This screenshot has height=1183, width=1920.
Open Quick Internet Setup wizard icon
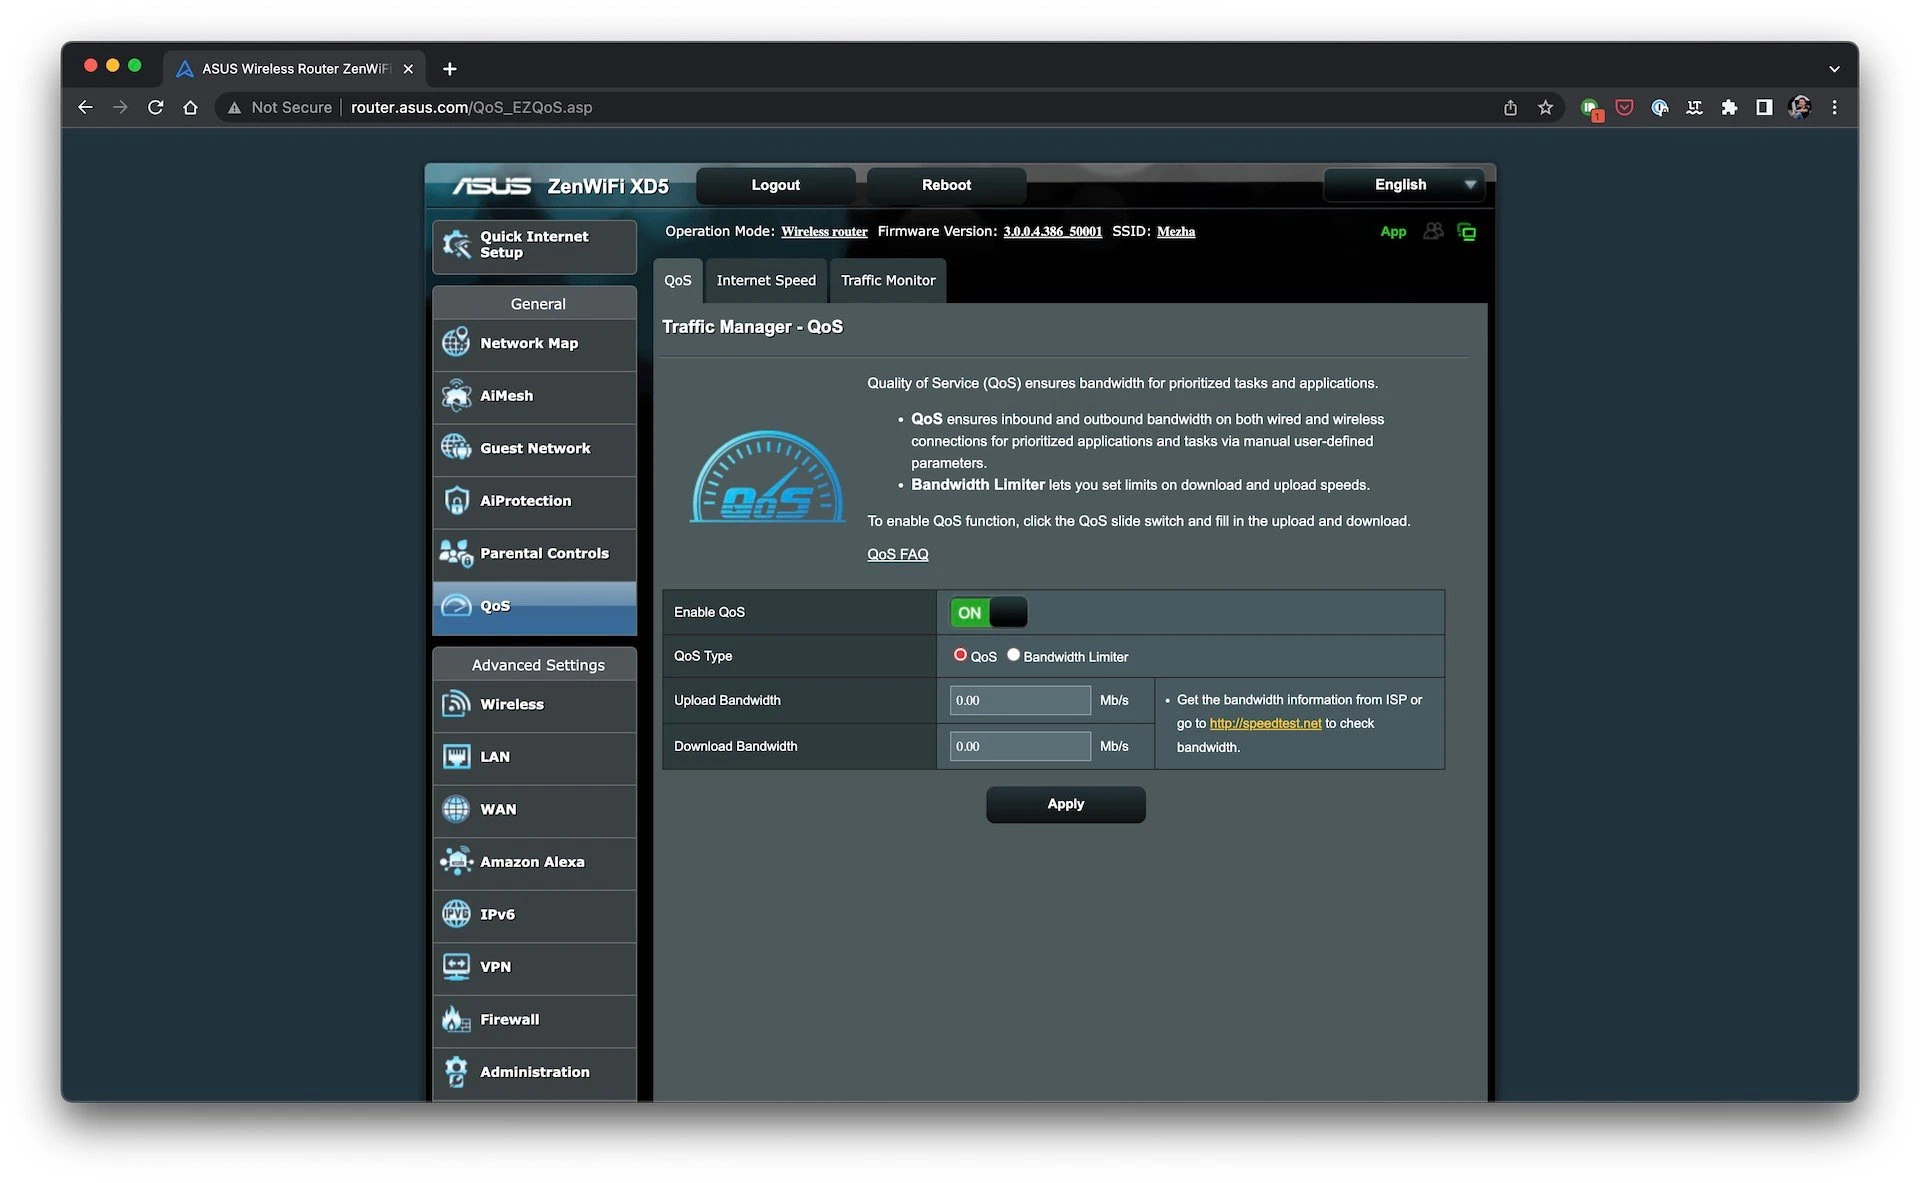tap(456, 244)
